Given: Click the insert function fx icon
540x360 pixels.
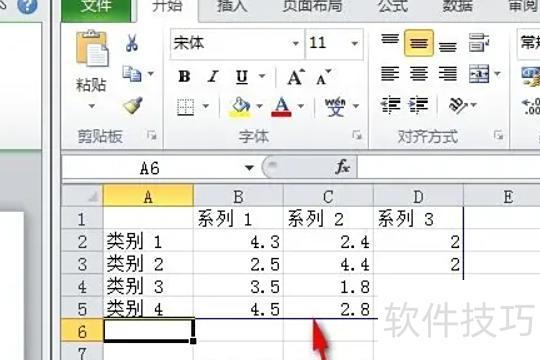Looking at the screenshot, I should pyautogui.click(x=343, y=167).
